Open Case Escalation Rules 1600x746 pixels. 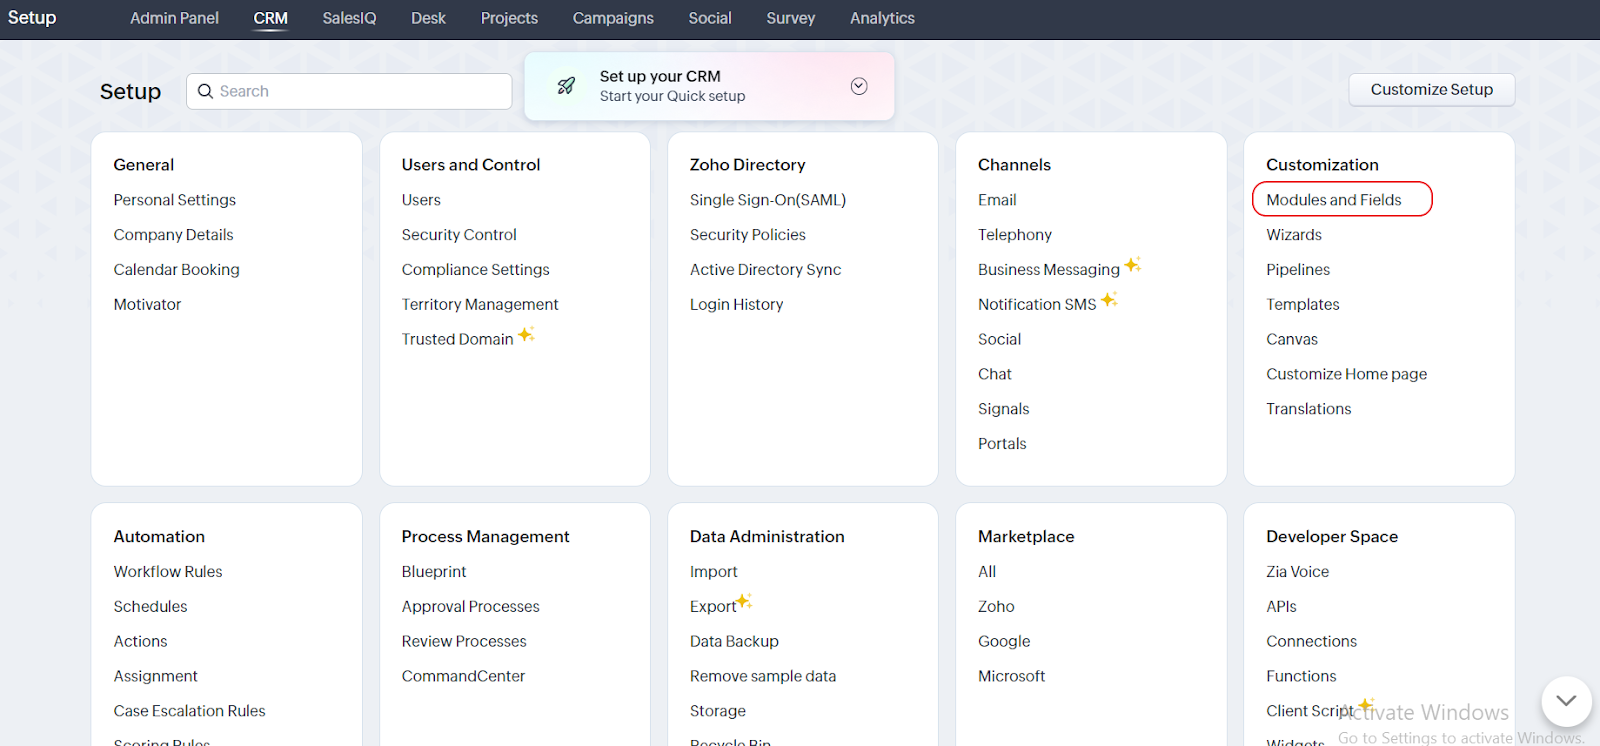coord(190,711)
